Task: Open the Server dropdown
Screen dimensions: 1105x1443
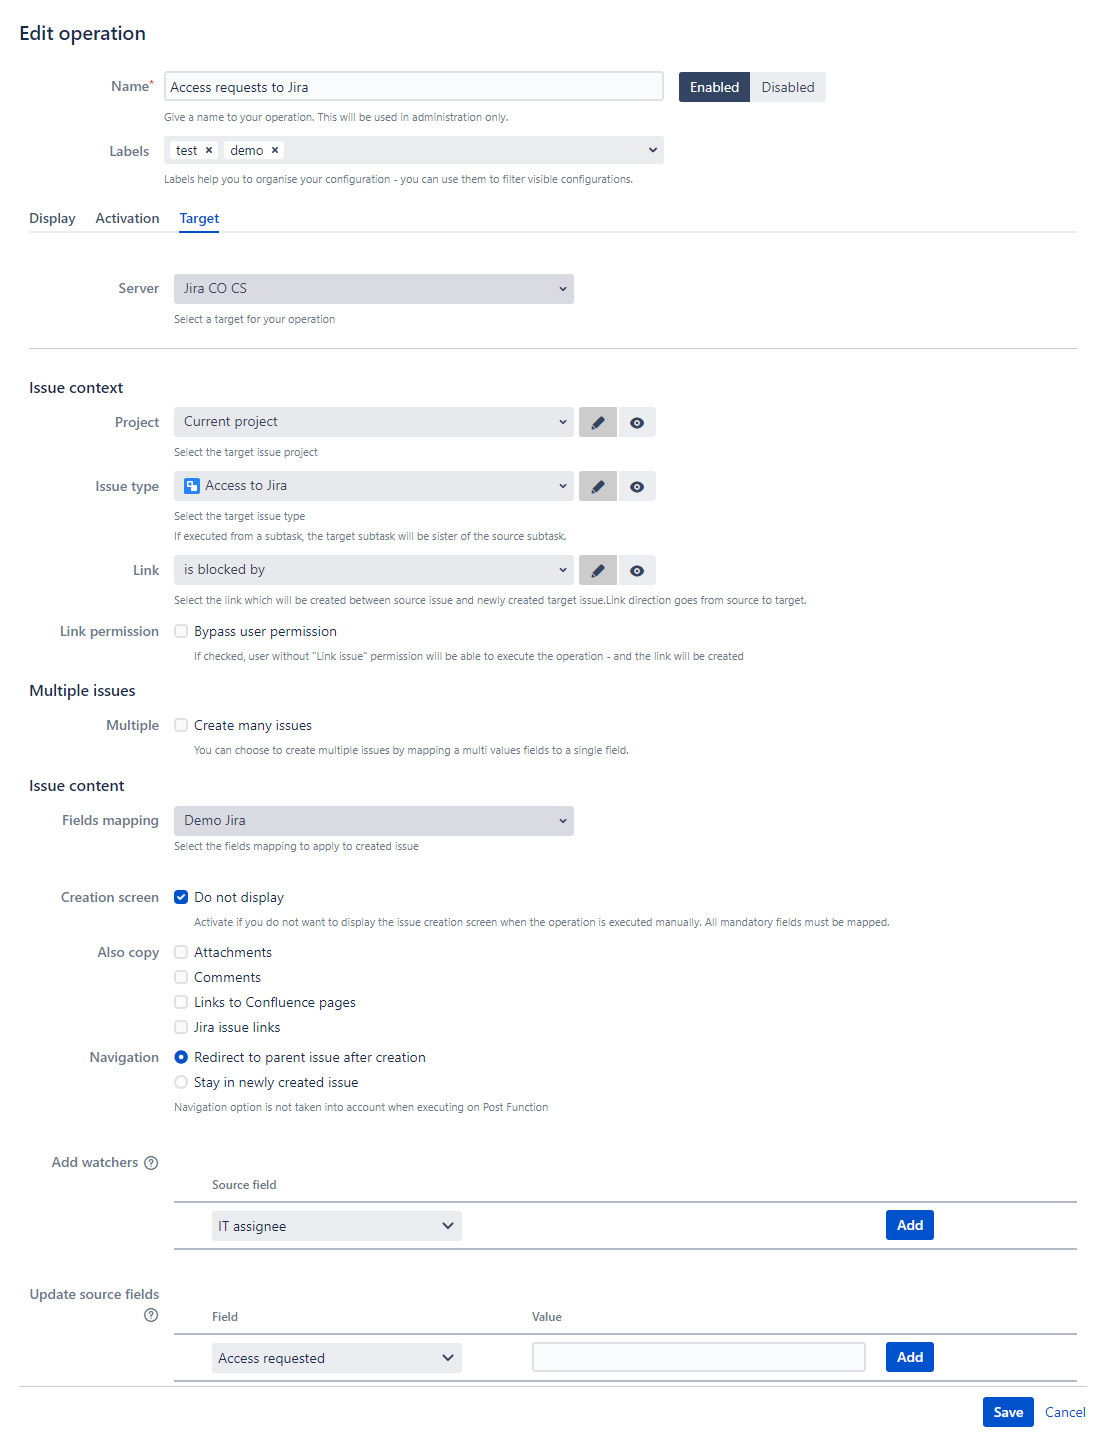Action: pyautogui.click(x=373, y=288)
